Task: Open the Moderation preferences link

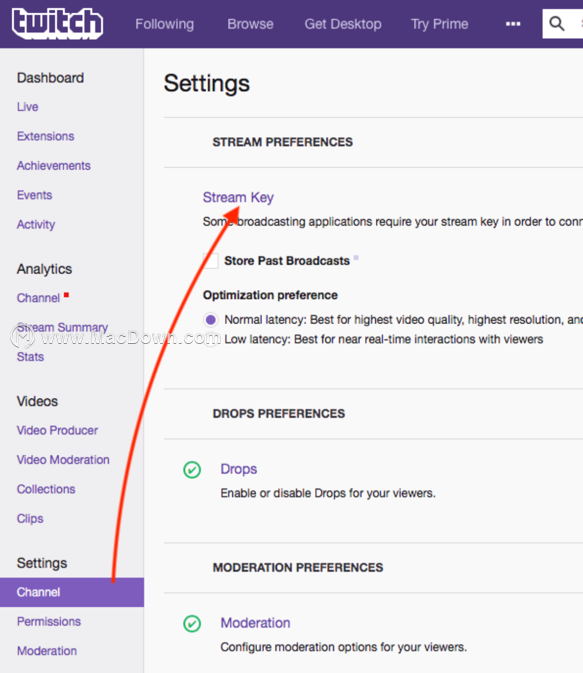Action: (x=255, y=623)
